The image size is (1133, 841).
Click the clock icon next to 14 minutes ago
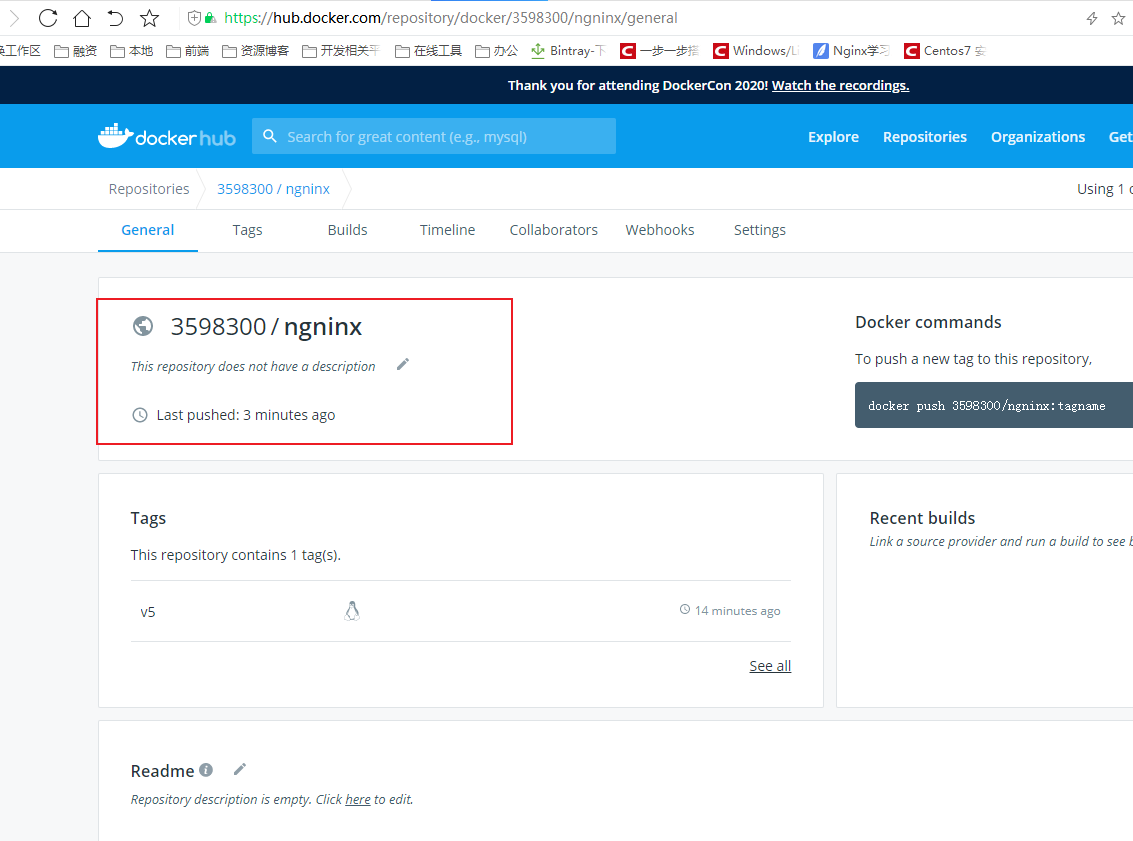[x=685, y=610]
